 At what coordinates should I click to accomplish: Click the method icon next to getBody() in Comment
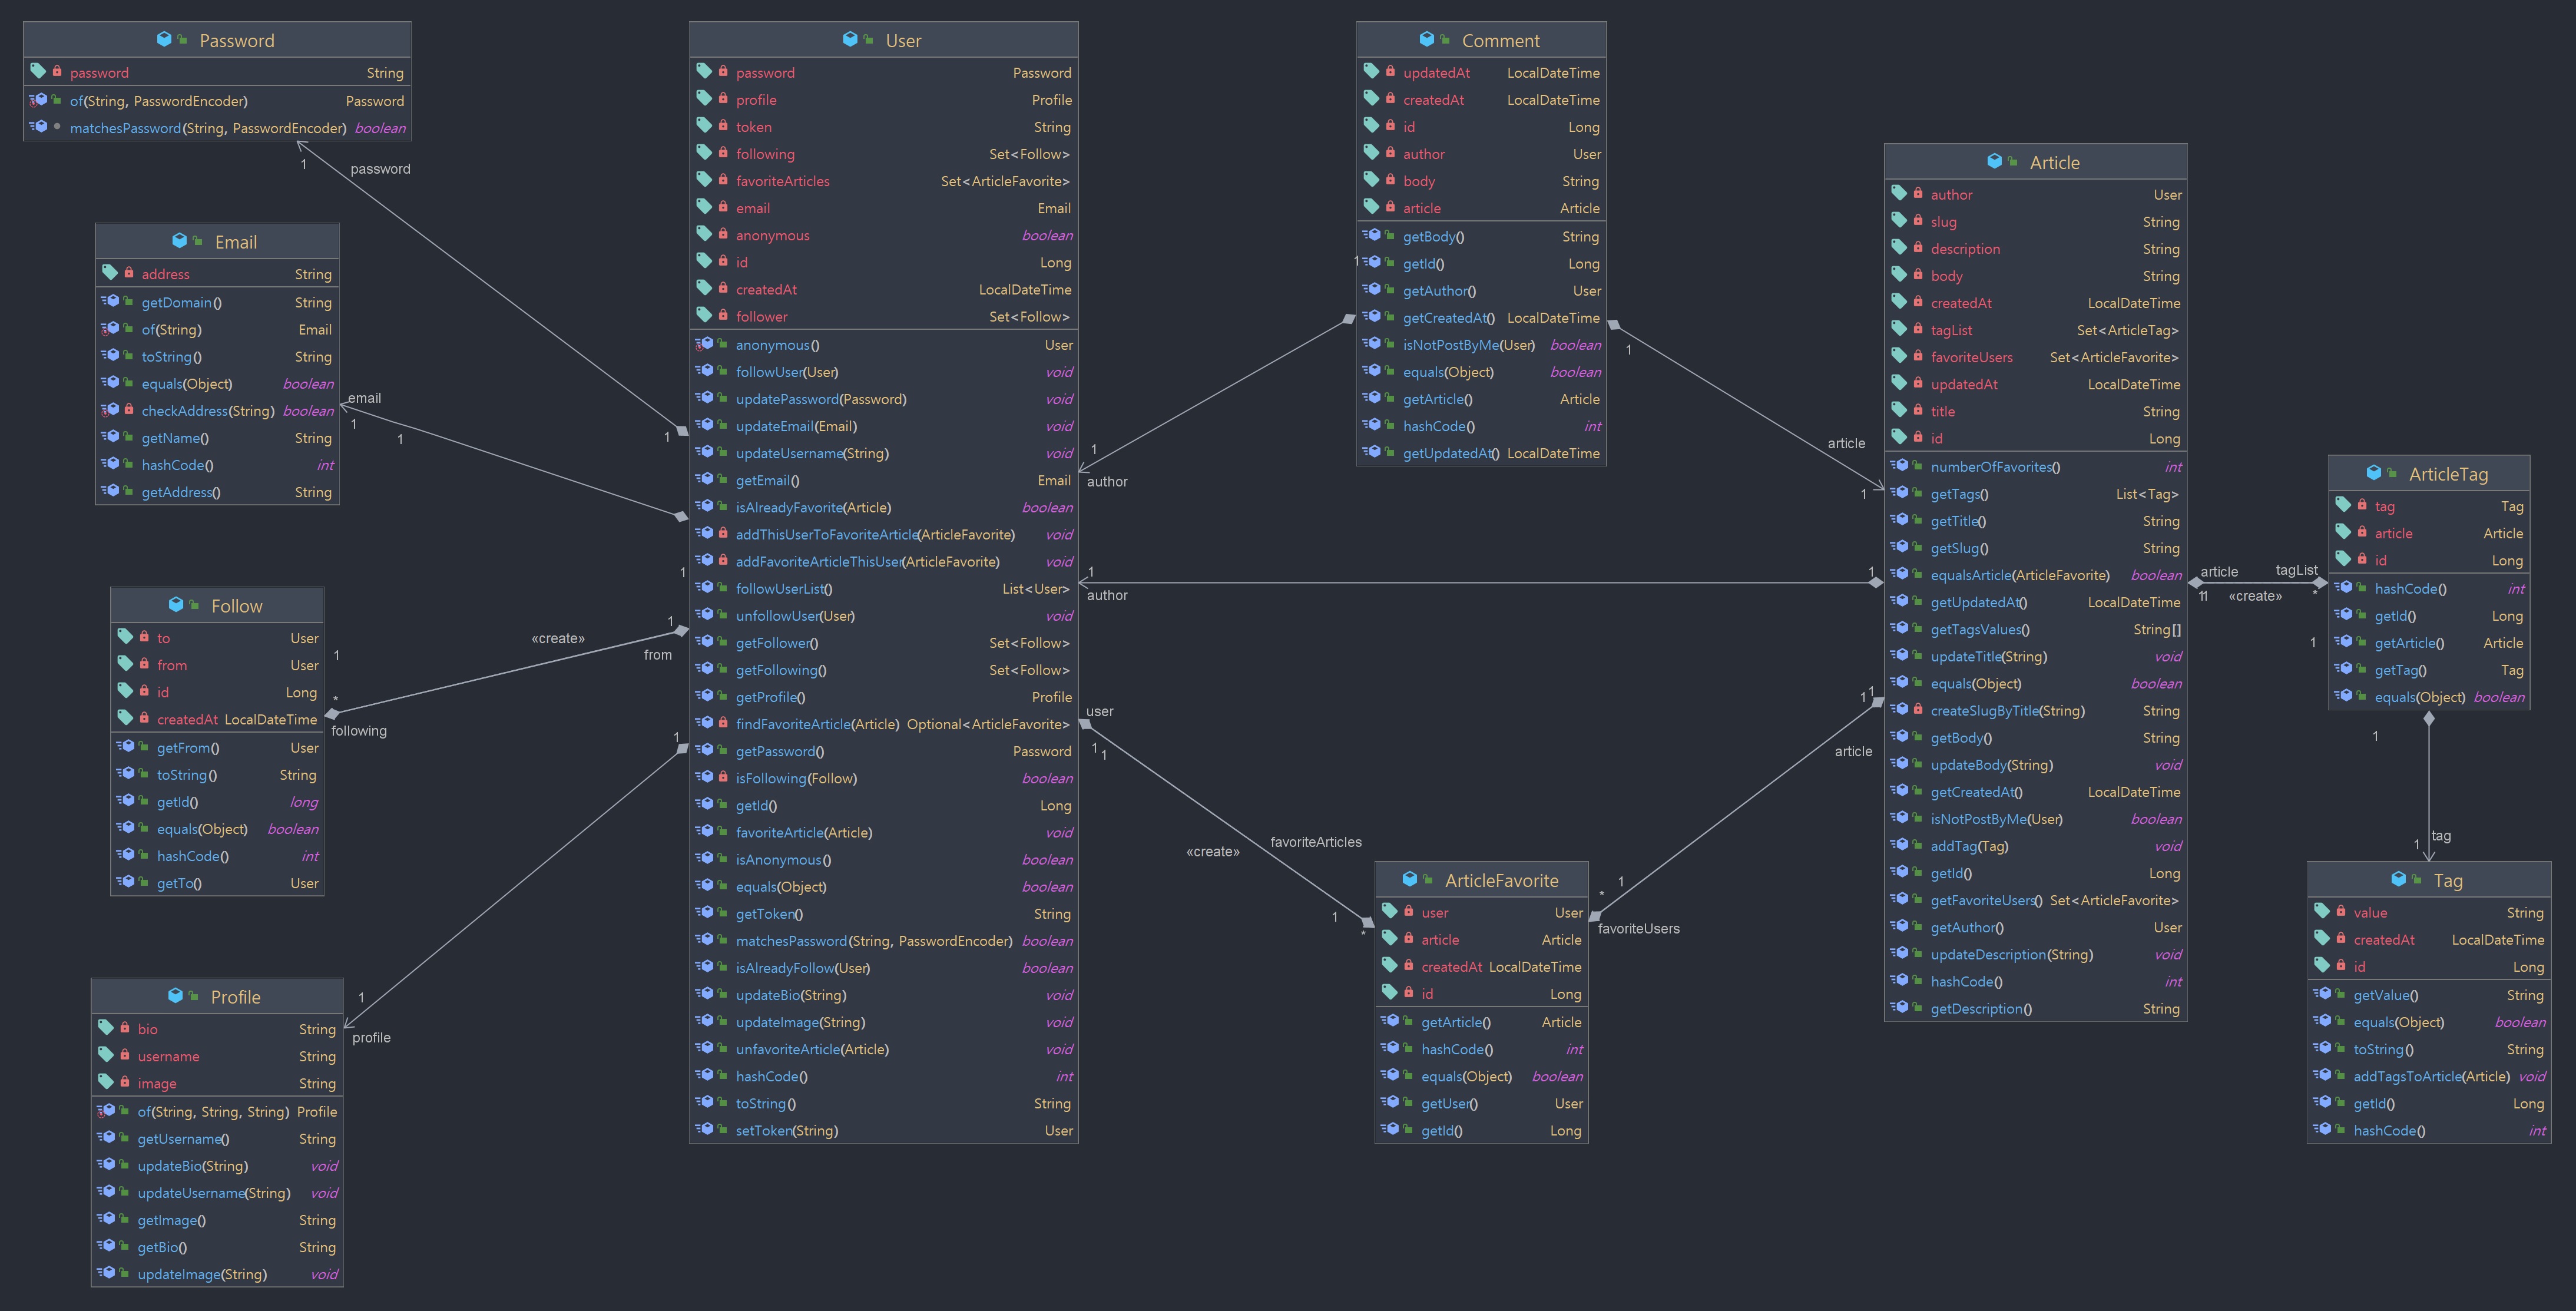[1374, 236]
